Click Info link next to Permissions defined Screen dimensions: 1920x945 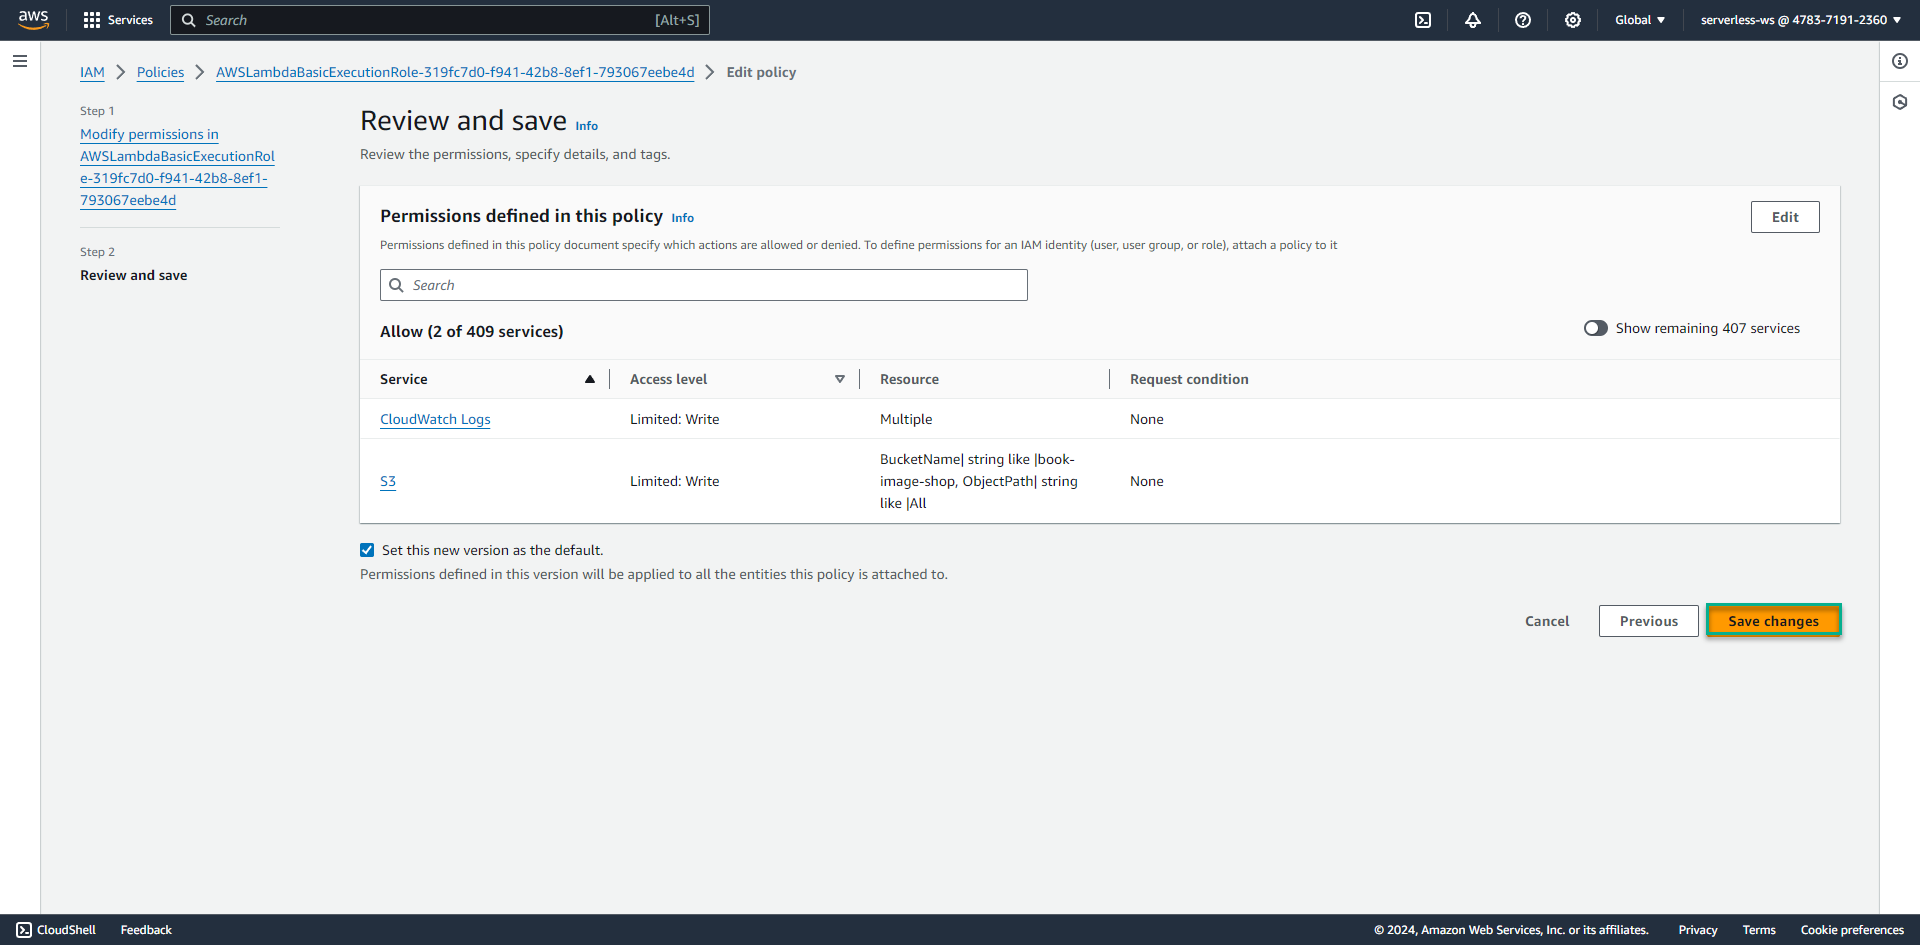coord(683,218)
